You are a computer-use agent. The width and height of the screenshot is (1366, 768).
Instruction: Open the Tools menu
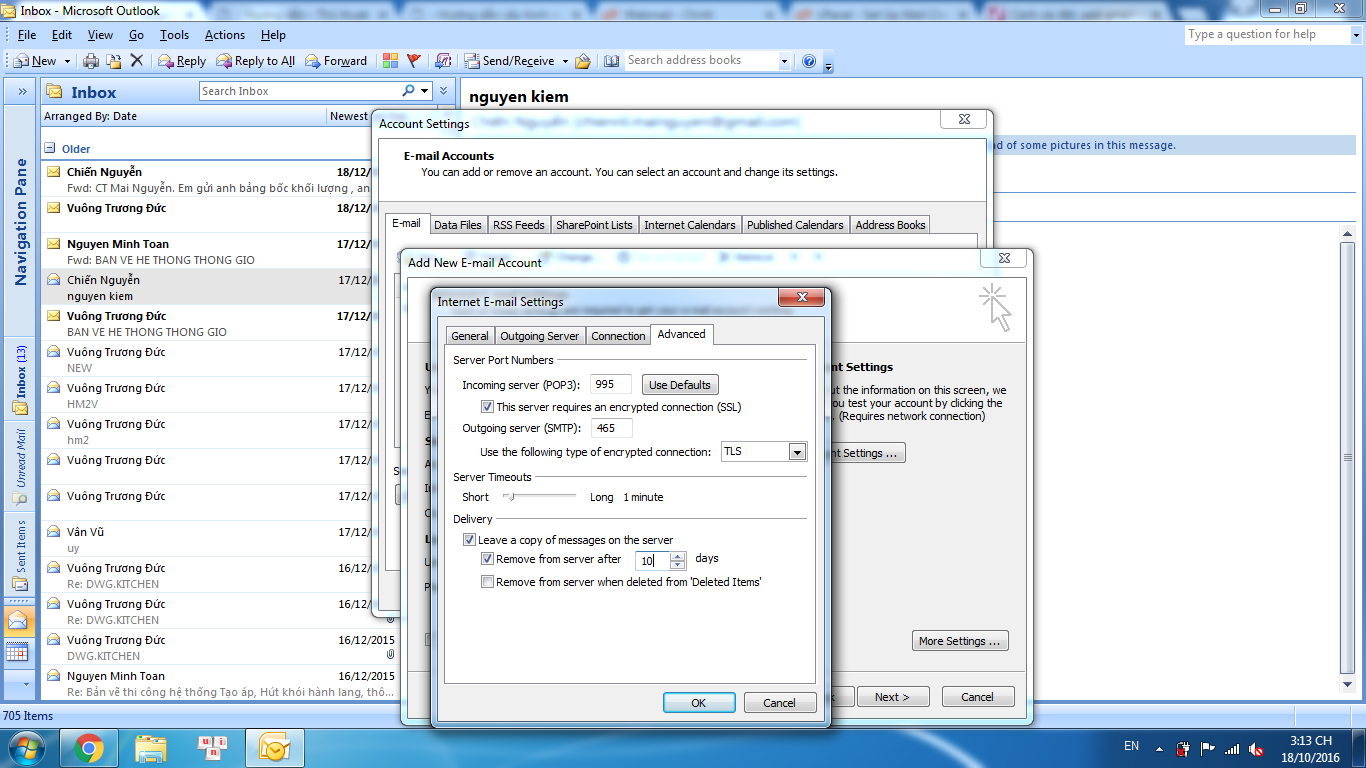[174, 35]
